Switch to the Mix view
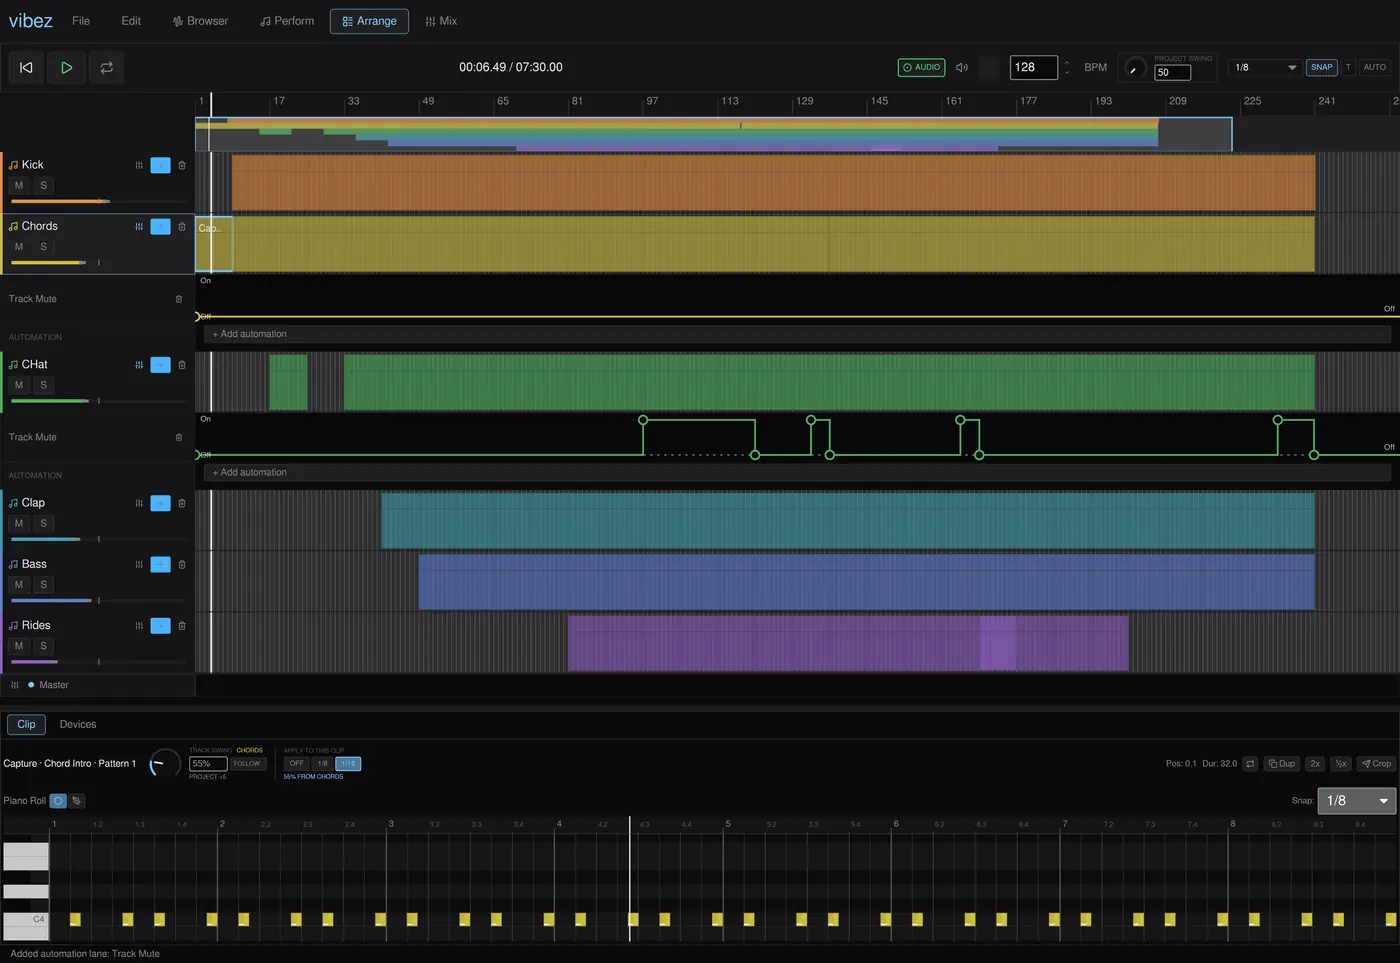This screenshot has width=1400, height=963. [x=441, y=21]
